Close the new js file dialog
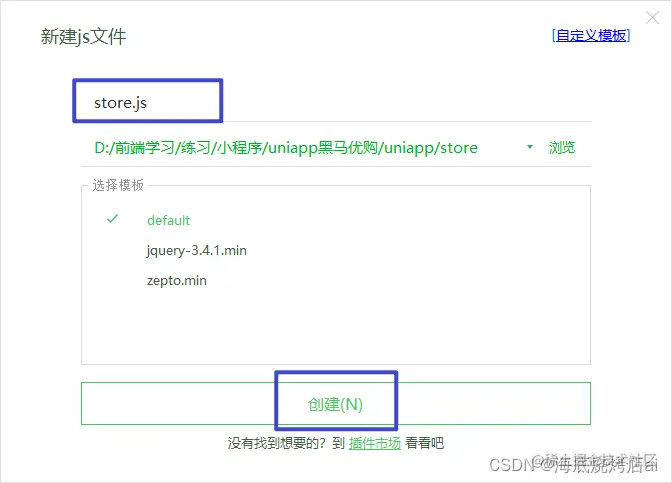This screenshot has width=672, height=483. [x=652, y=18]
